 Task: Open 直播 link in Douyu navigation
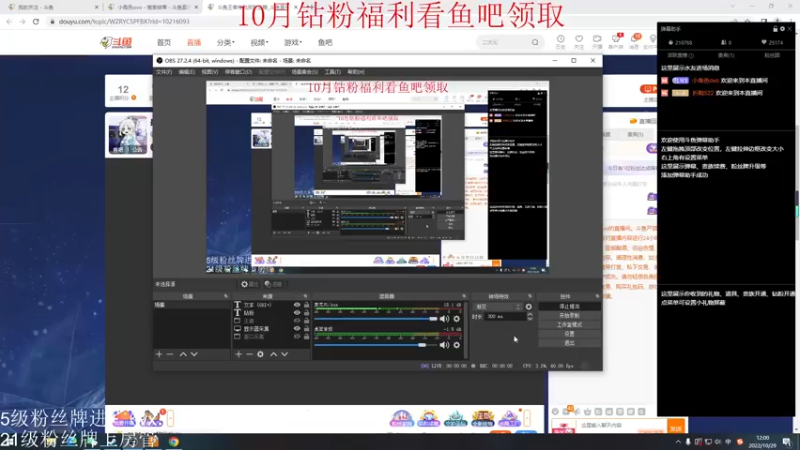click(194, 42)
